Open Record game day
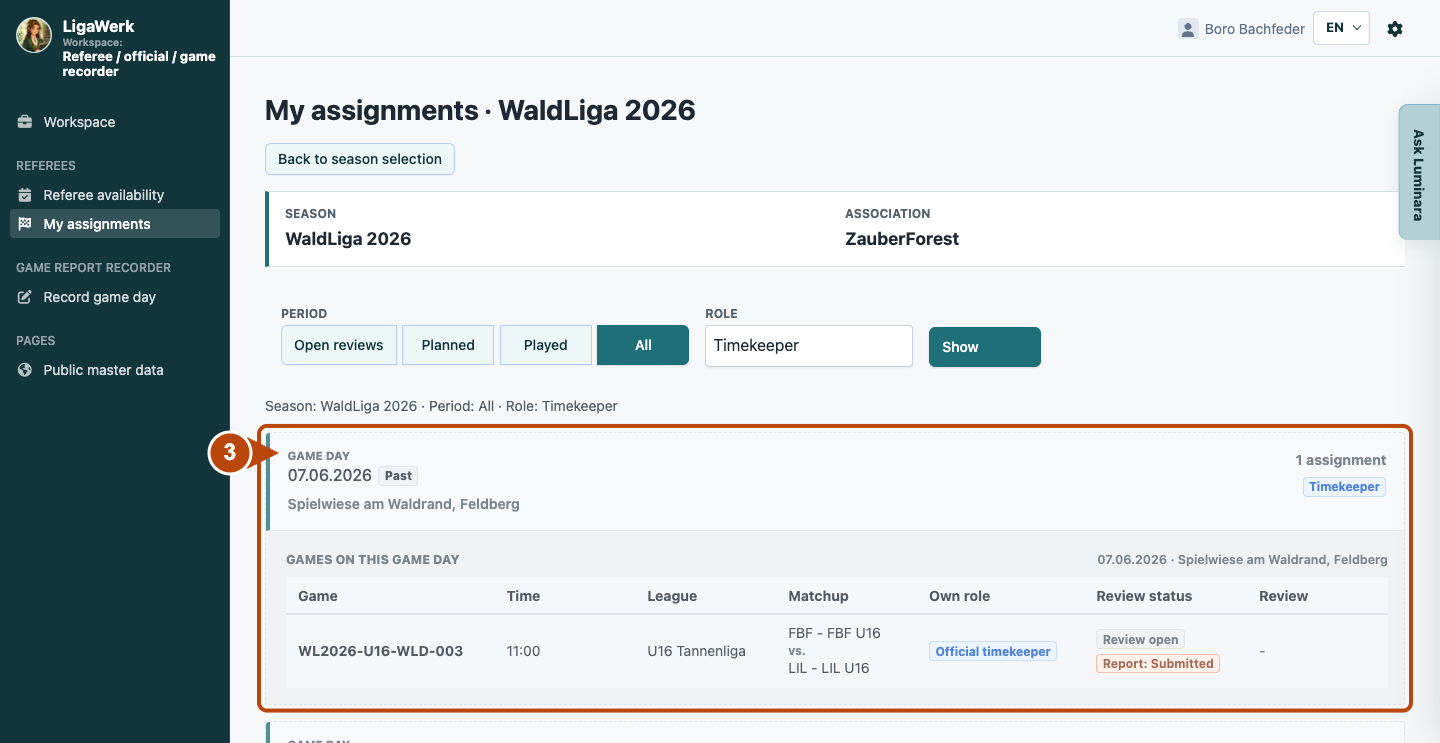Screen dimensions: 1440x743 pyautogui.click(x=115, y=297)
